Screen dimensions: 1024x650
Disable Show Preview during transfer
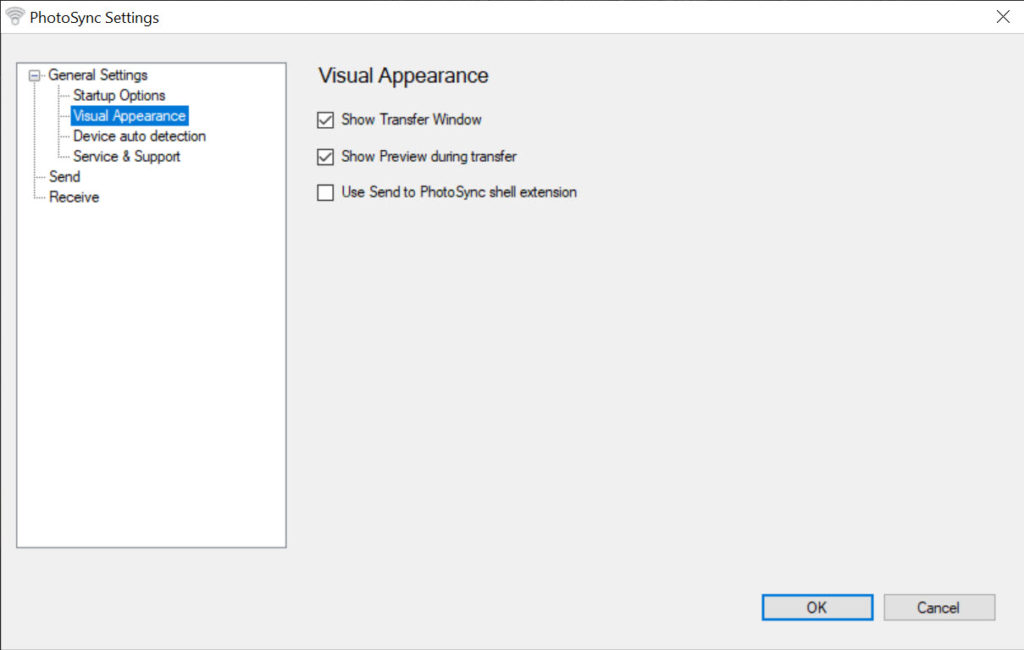(325, 157)
